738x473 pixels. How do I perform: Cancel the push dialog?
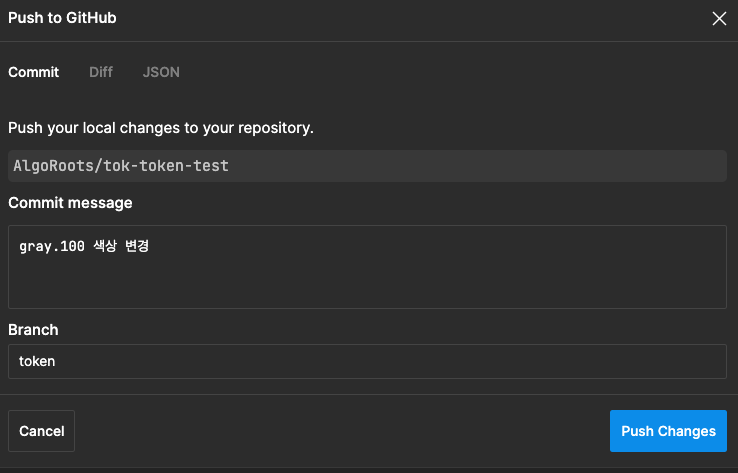[41, 431]
